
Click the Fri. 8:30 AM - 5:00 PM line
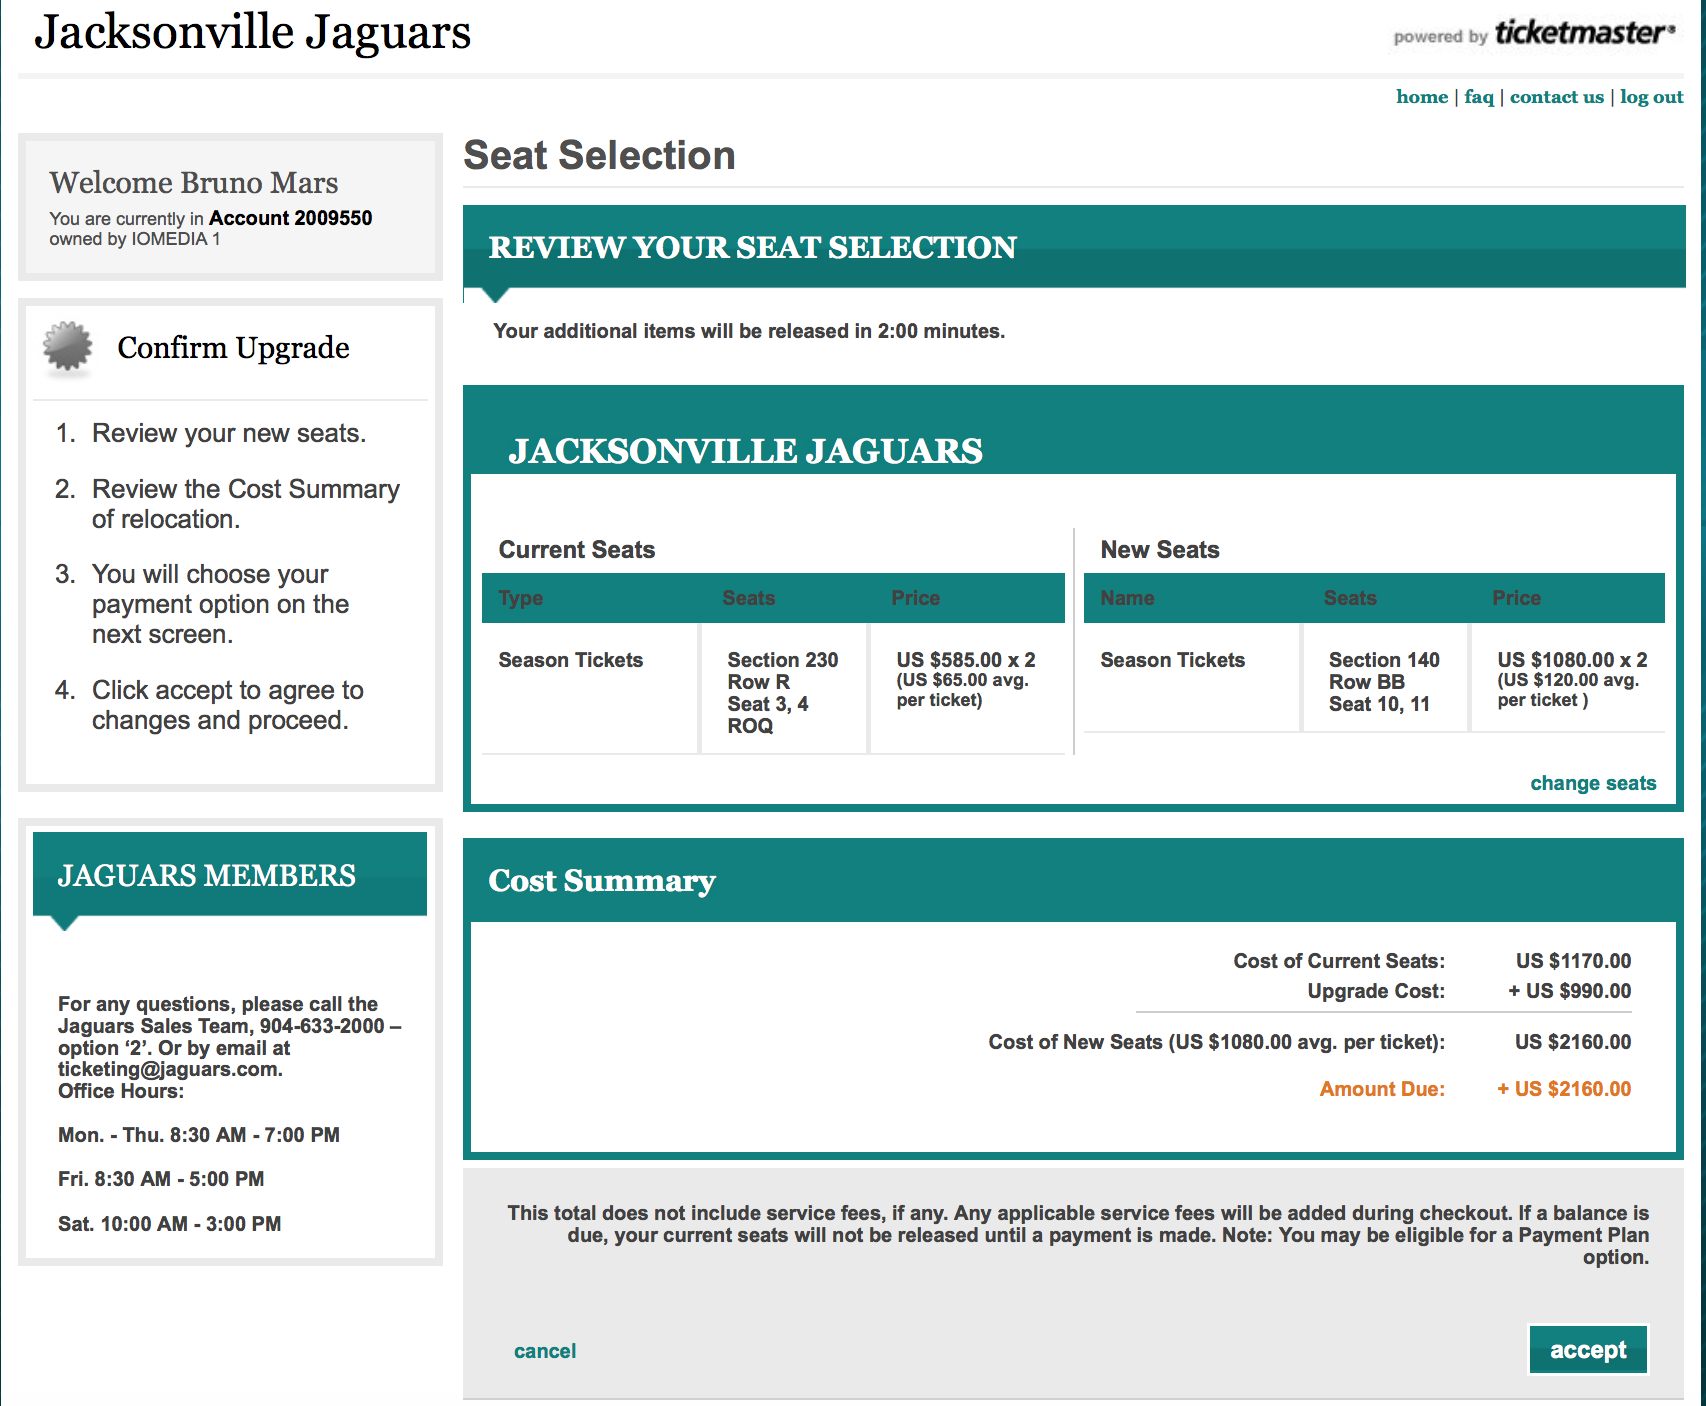161,1179
